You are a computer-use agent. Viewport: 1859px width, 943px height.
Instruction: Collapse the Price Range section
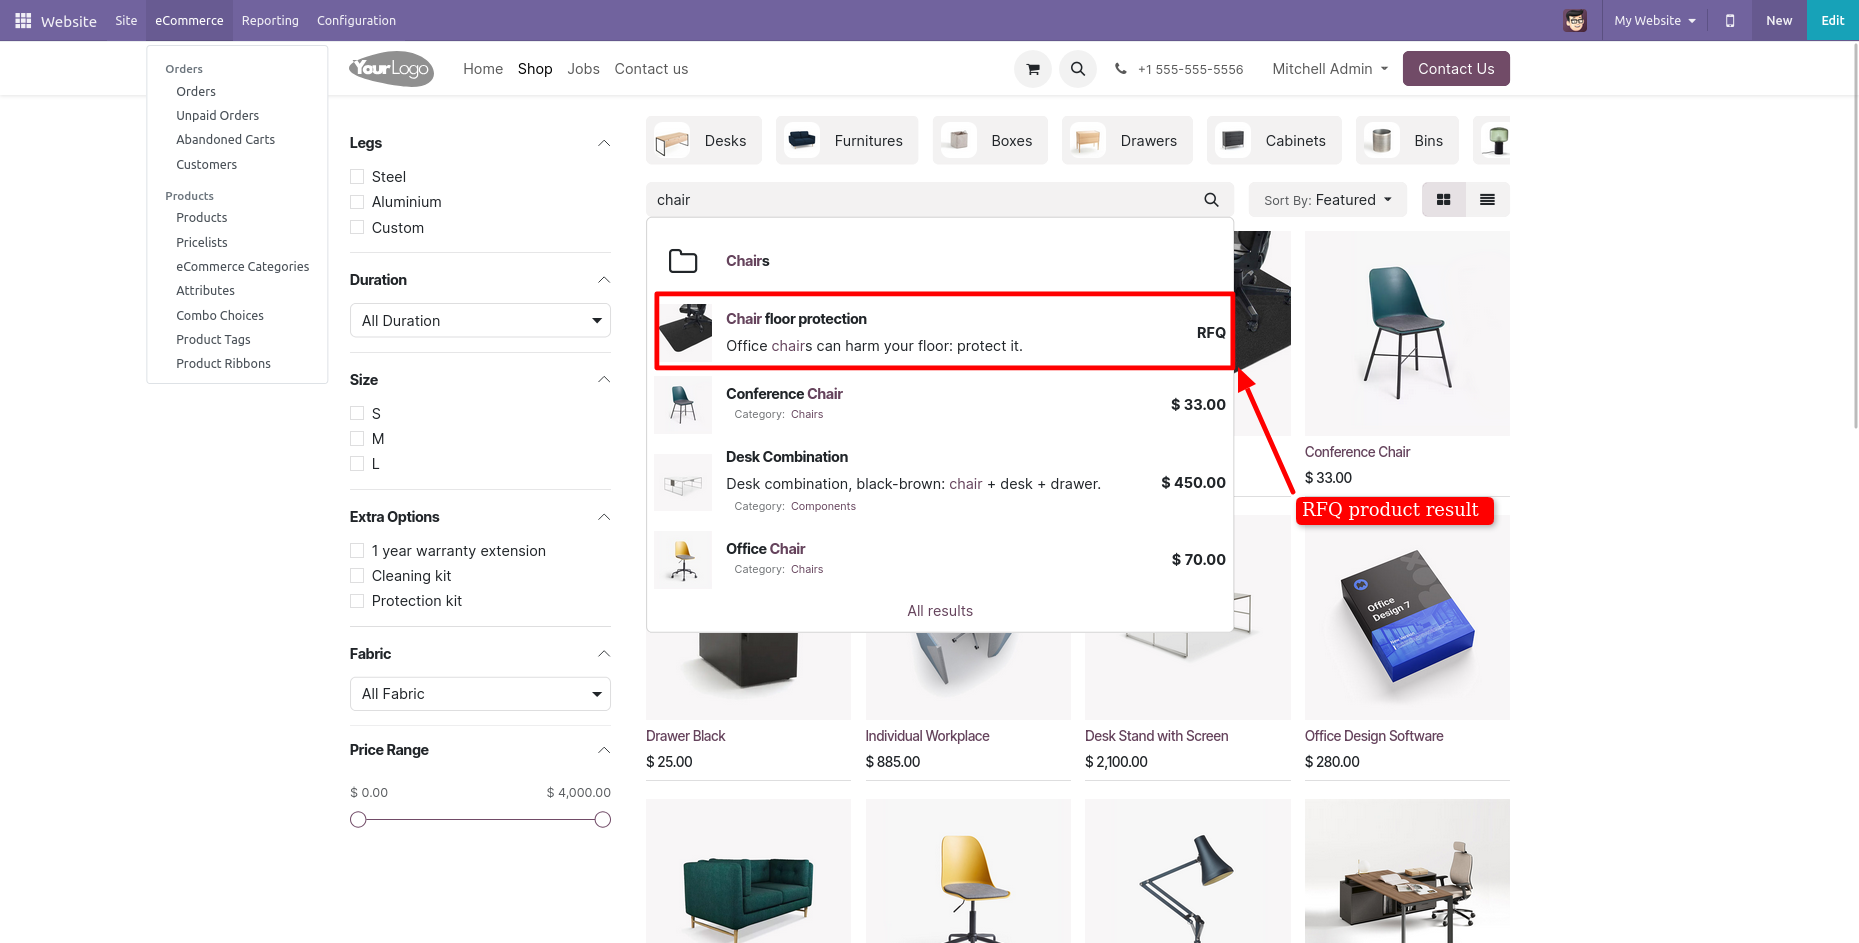604,750
